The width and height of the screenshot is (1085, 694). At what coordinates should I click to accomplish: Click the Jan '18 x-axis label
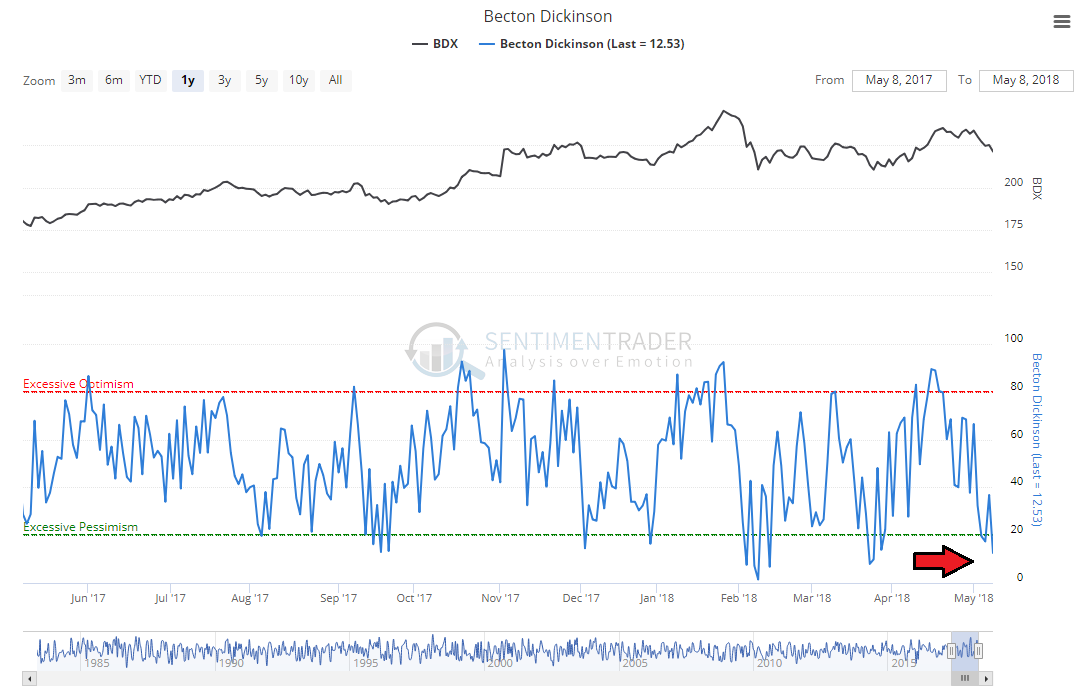(657, 599)
